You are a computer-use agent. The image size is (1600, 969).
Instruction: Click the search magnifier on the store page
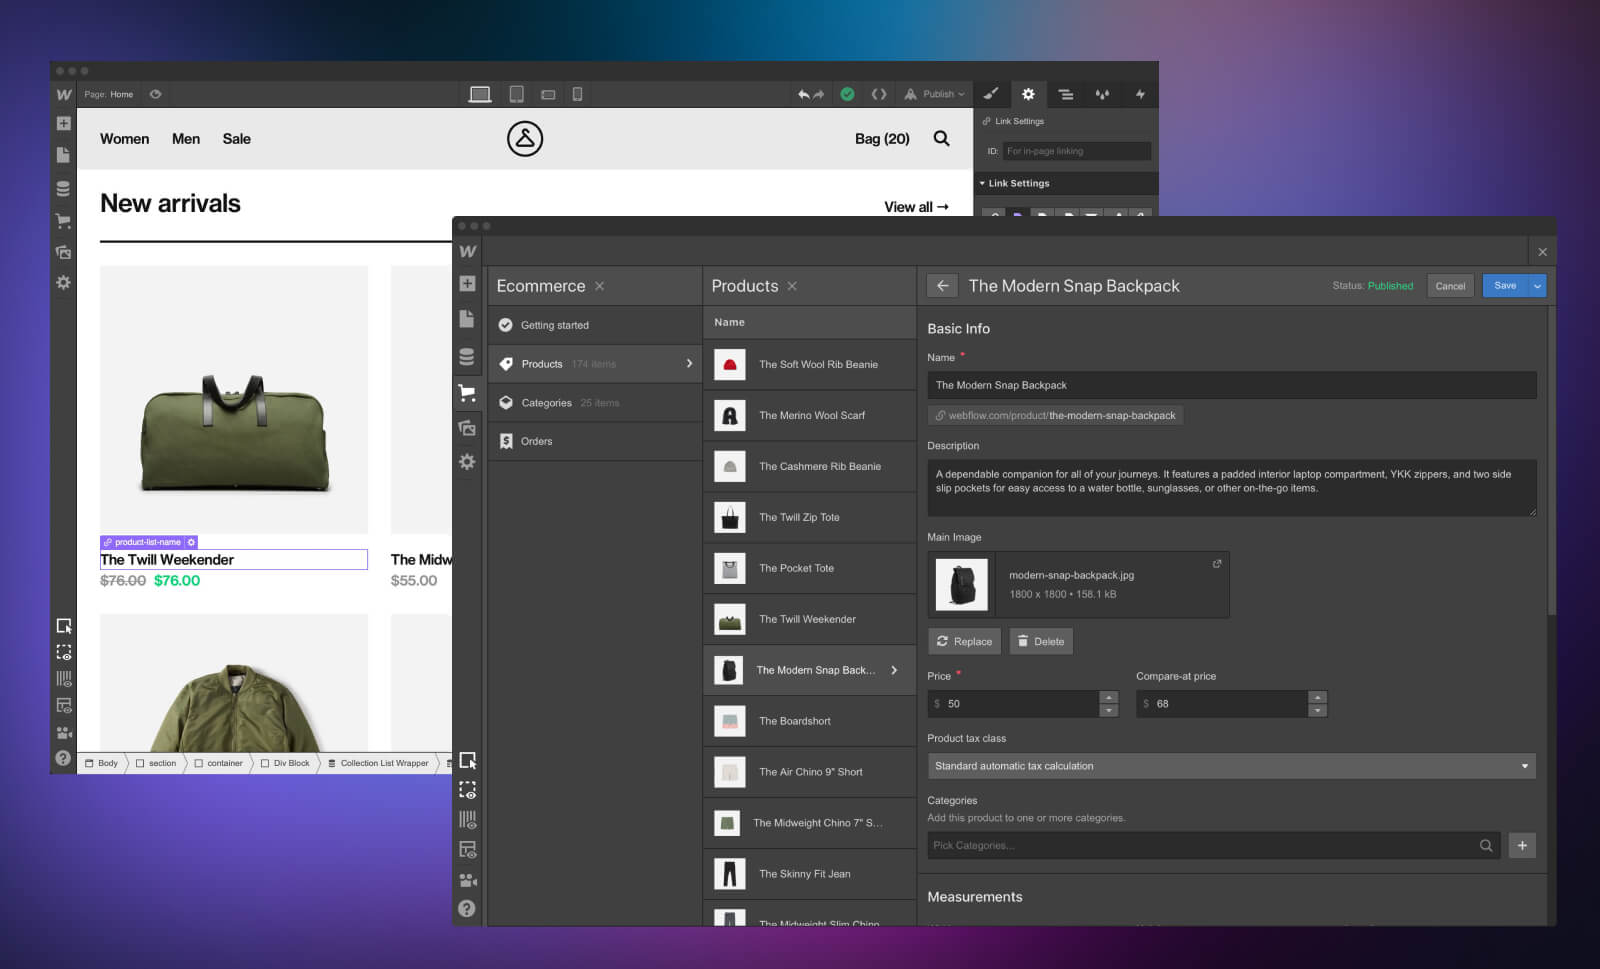[x=942, y=139]
